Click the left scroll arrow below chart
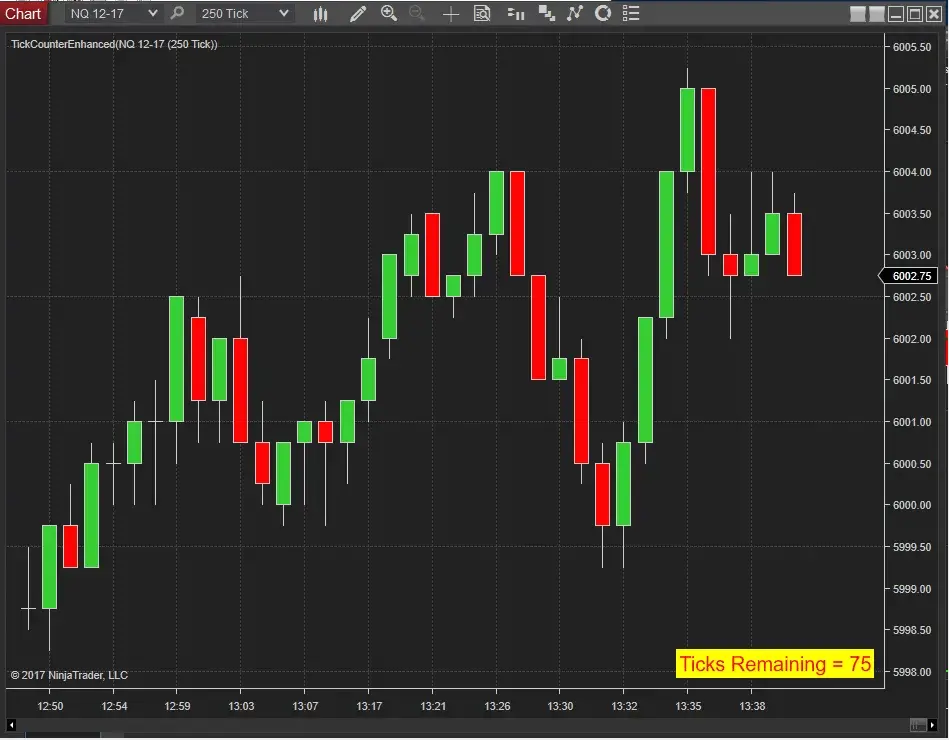This screenshot has width=949, height=740. tap(11, 725)
